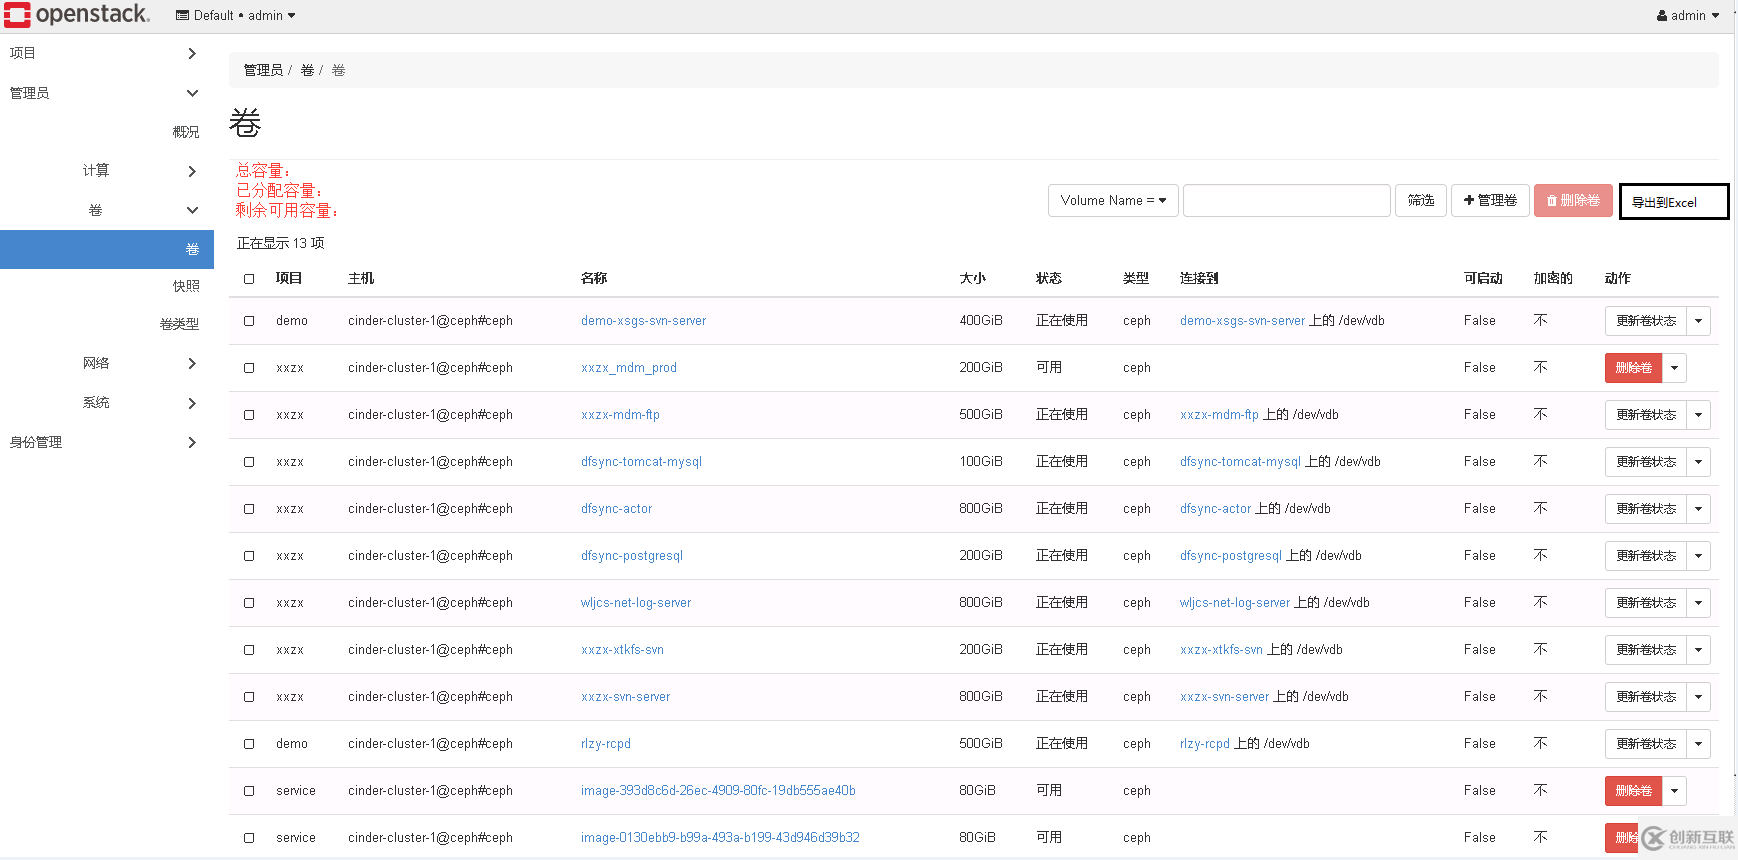Open action dropdown arrow for rlzy-rcpd row
Image resolution: width=1738 pixels, height=860 pixels.
pyautogui.click(x=1698, y=744)
